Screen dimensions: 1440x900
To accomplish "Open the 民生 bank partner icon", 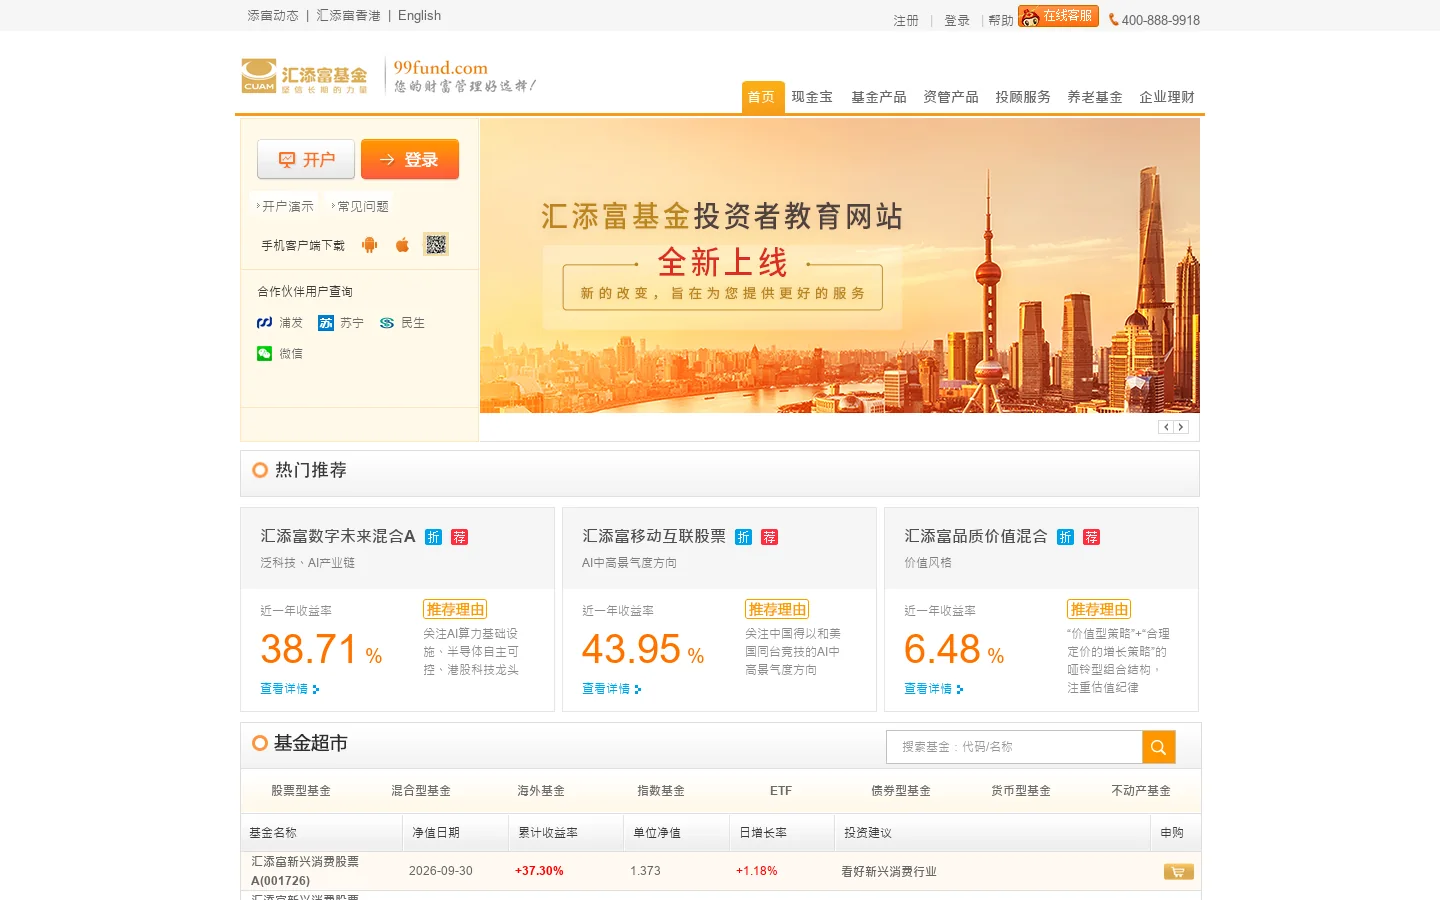I will point(387,323).
